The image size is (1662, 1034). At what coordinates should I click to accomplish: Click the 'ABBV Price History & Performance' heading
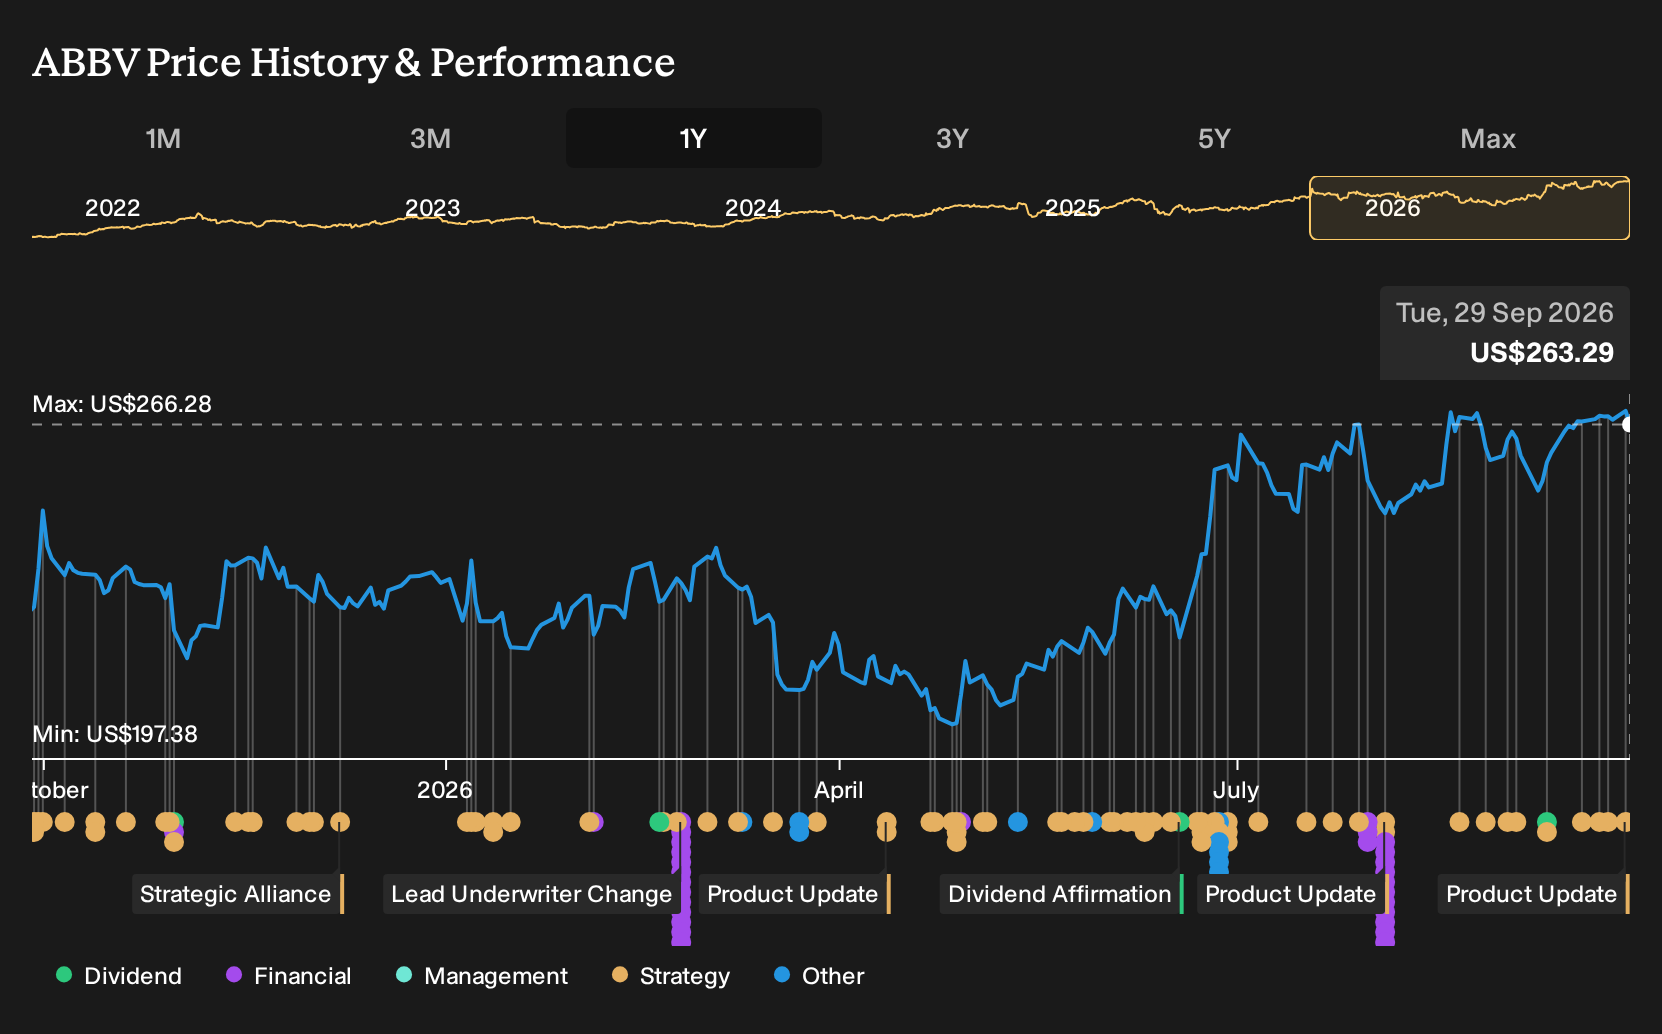click(354, 62)
